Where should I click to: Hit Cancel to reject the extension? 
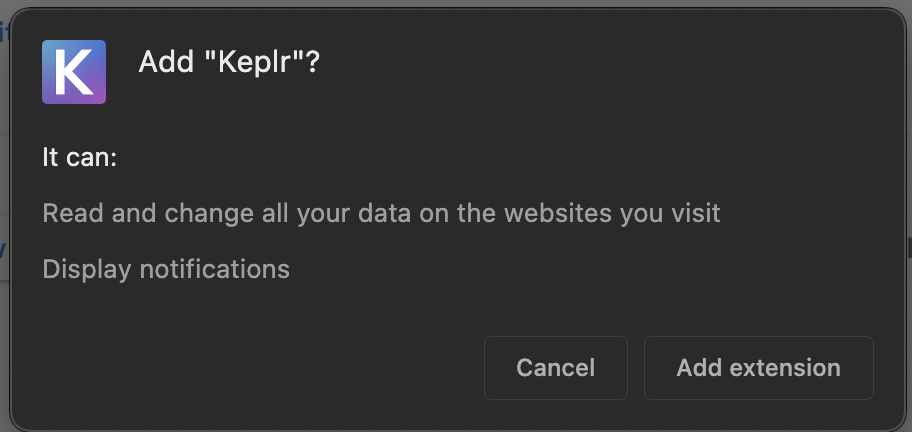[x=555, y=368]
